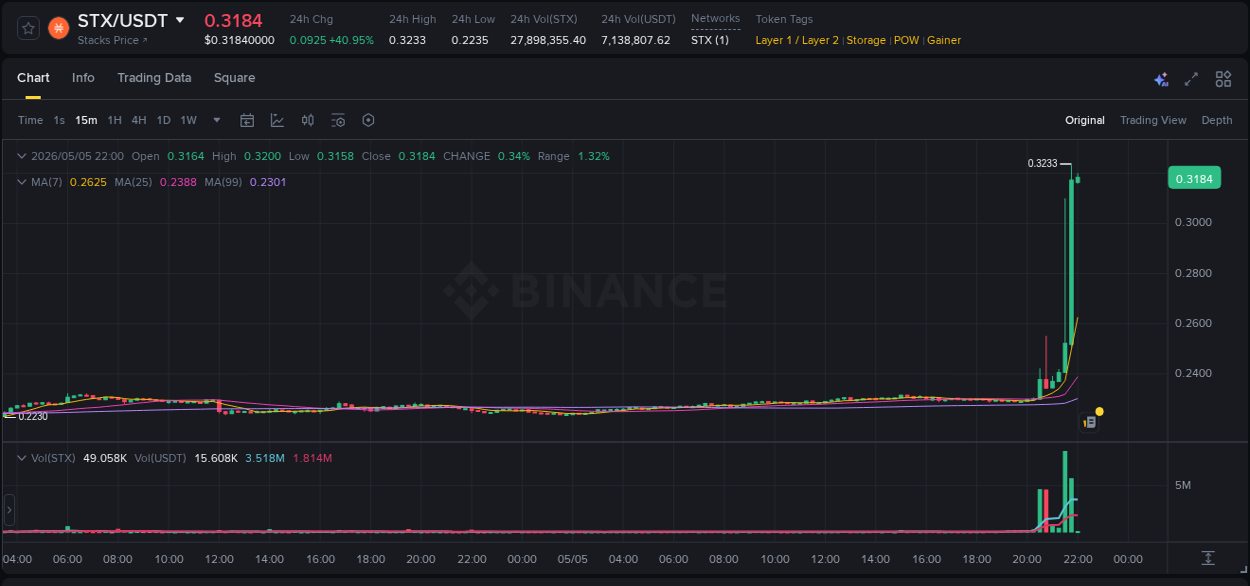Viewport: 1250px width, 586px height.
Task: Click the MA(99) value 0.2301
Action: coord(268,182)
